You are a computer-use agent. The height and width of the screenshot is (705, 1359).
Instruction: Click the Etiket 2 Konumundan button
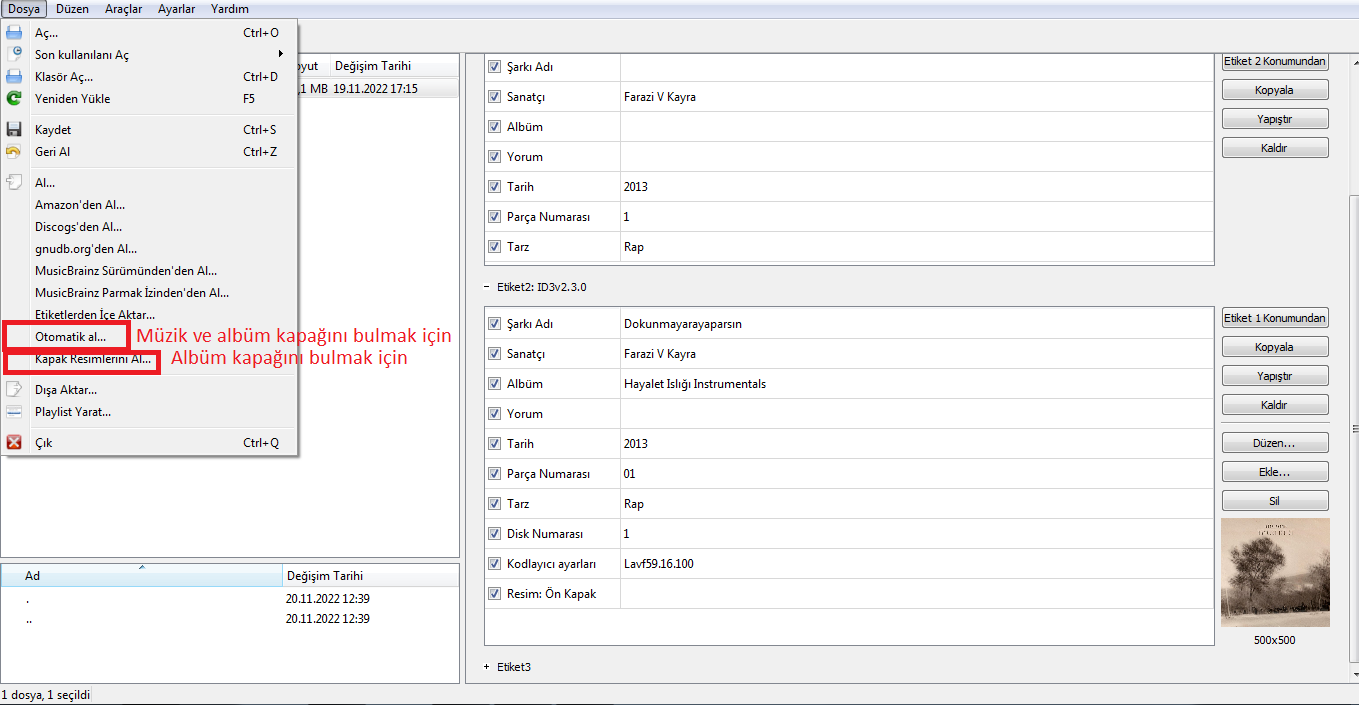coord(1275,61)
